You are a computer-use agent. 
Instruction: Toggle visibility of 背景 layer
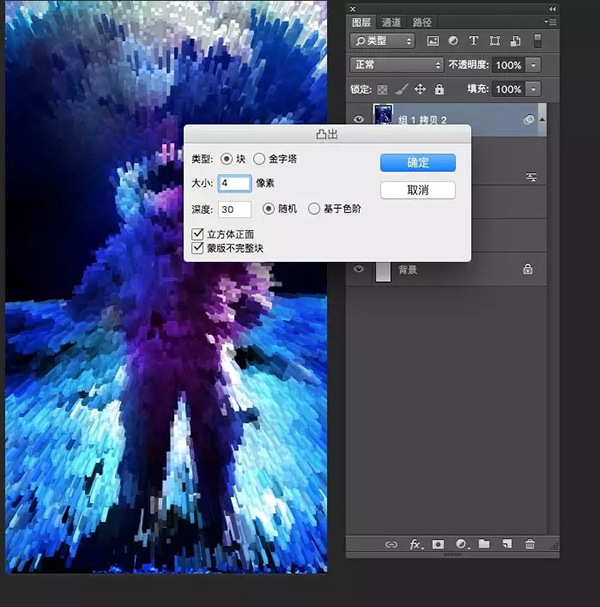point(358,268)
